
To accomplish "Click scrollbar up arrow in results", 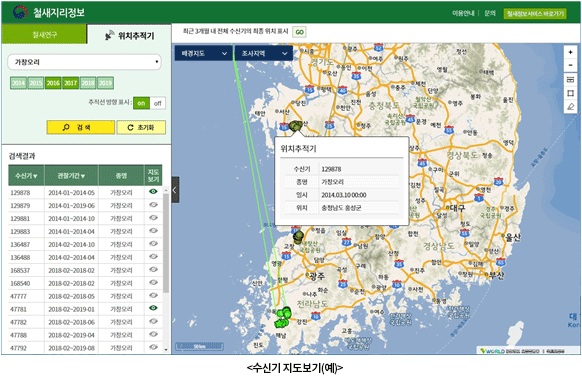I will pos(166,190).
